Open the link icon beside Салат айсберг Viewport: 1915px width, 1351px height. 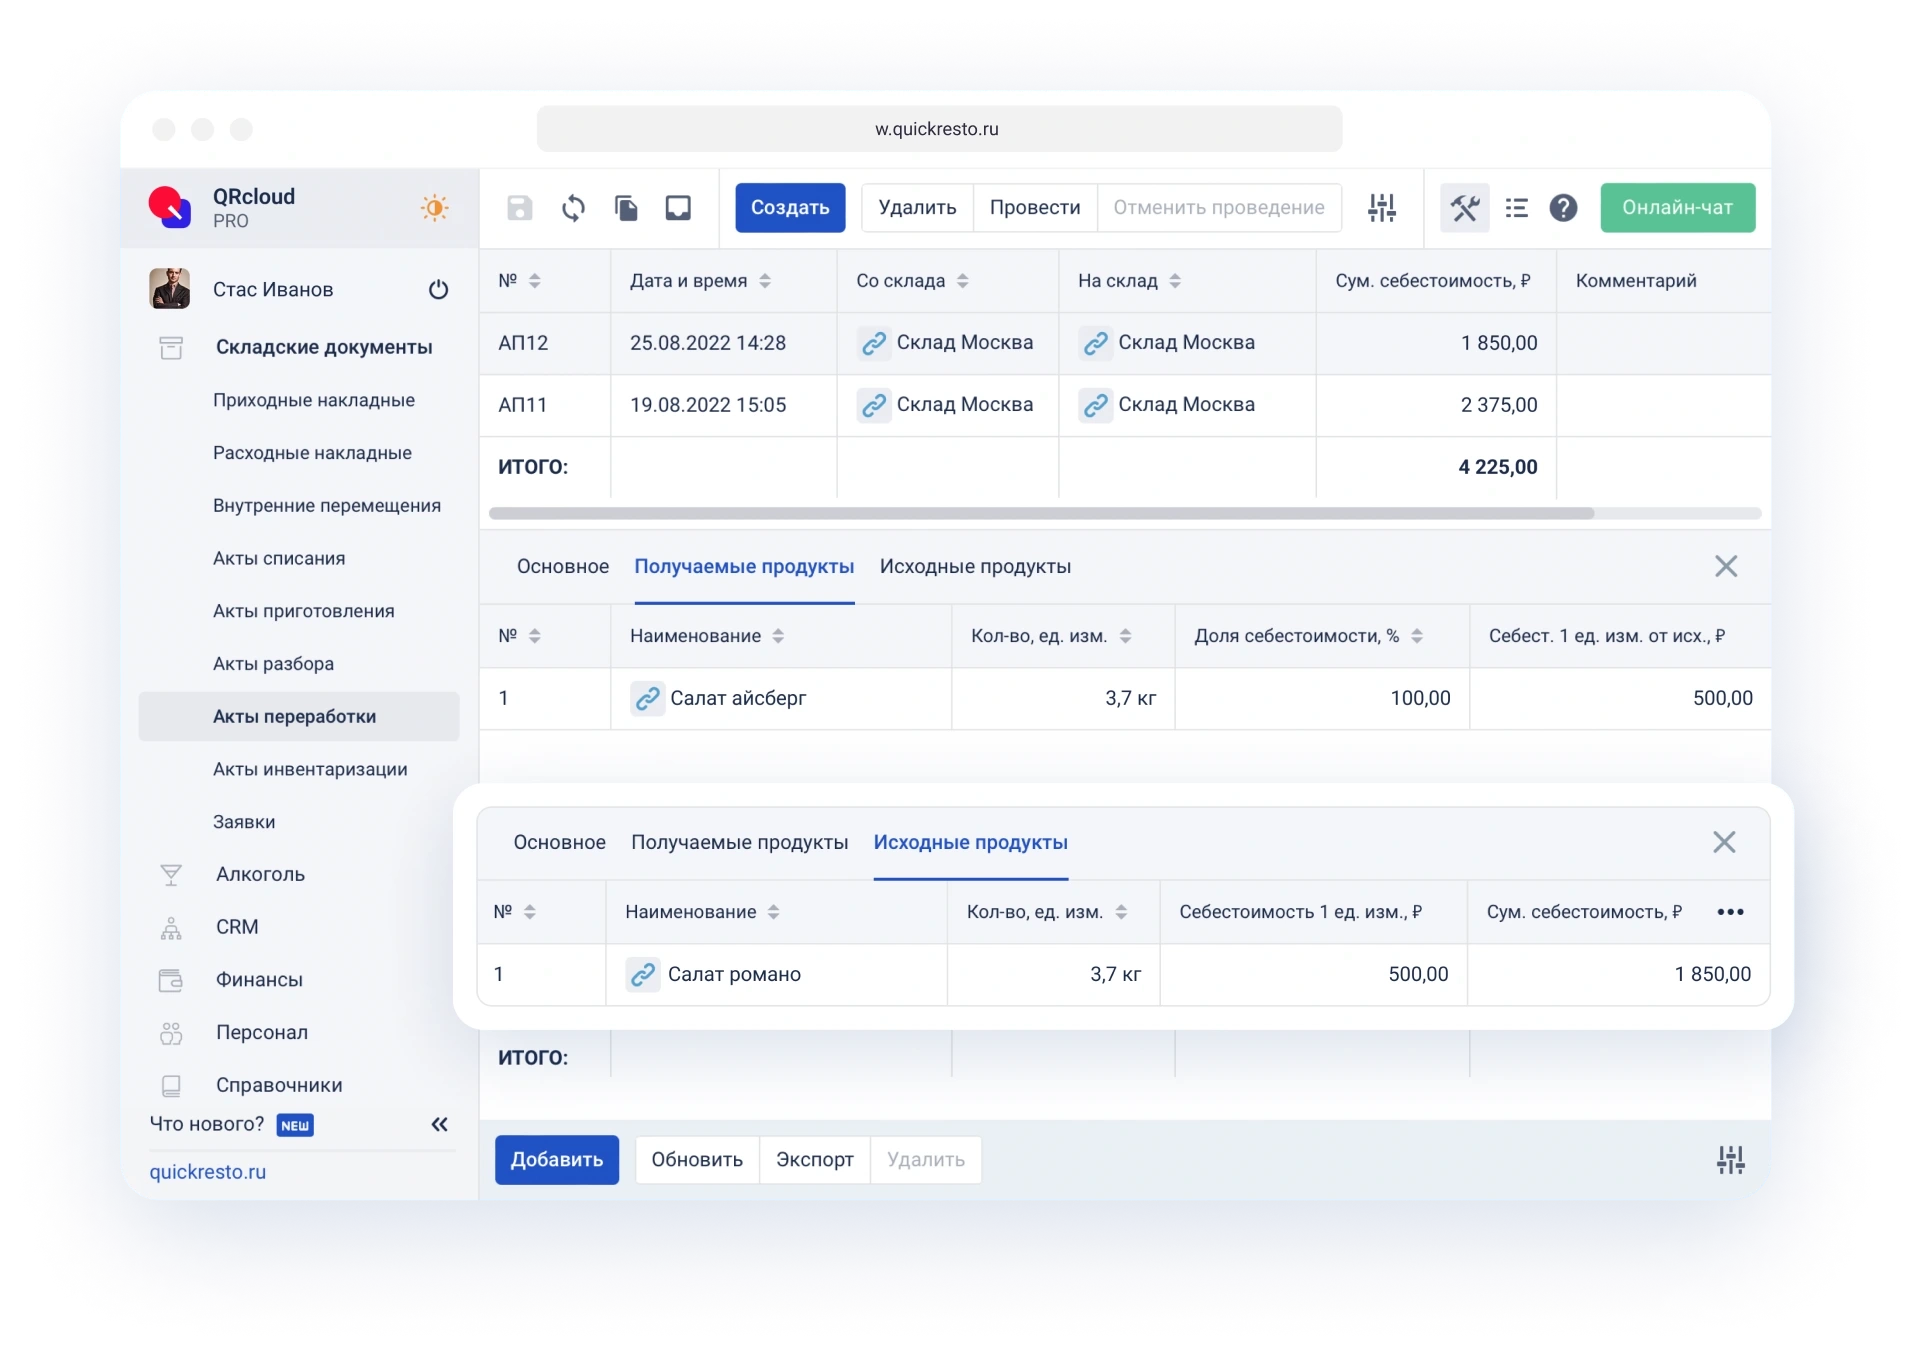648,698
